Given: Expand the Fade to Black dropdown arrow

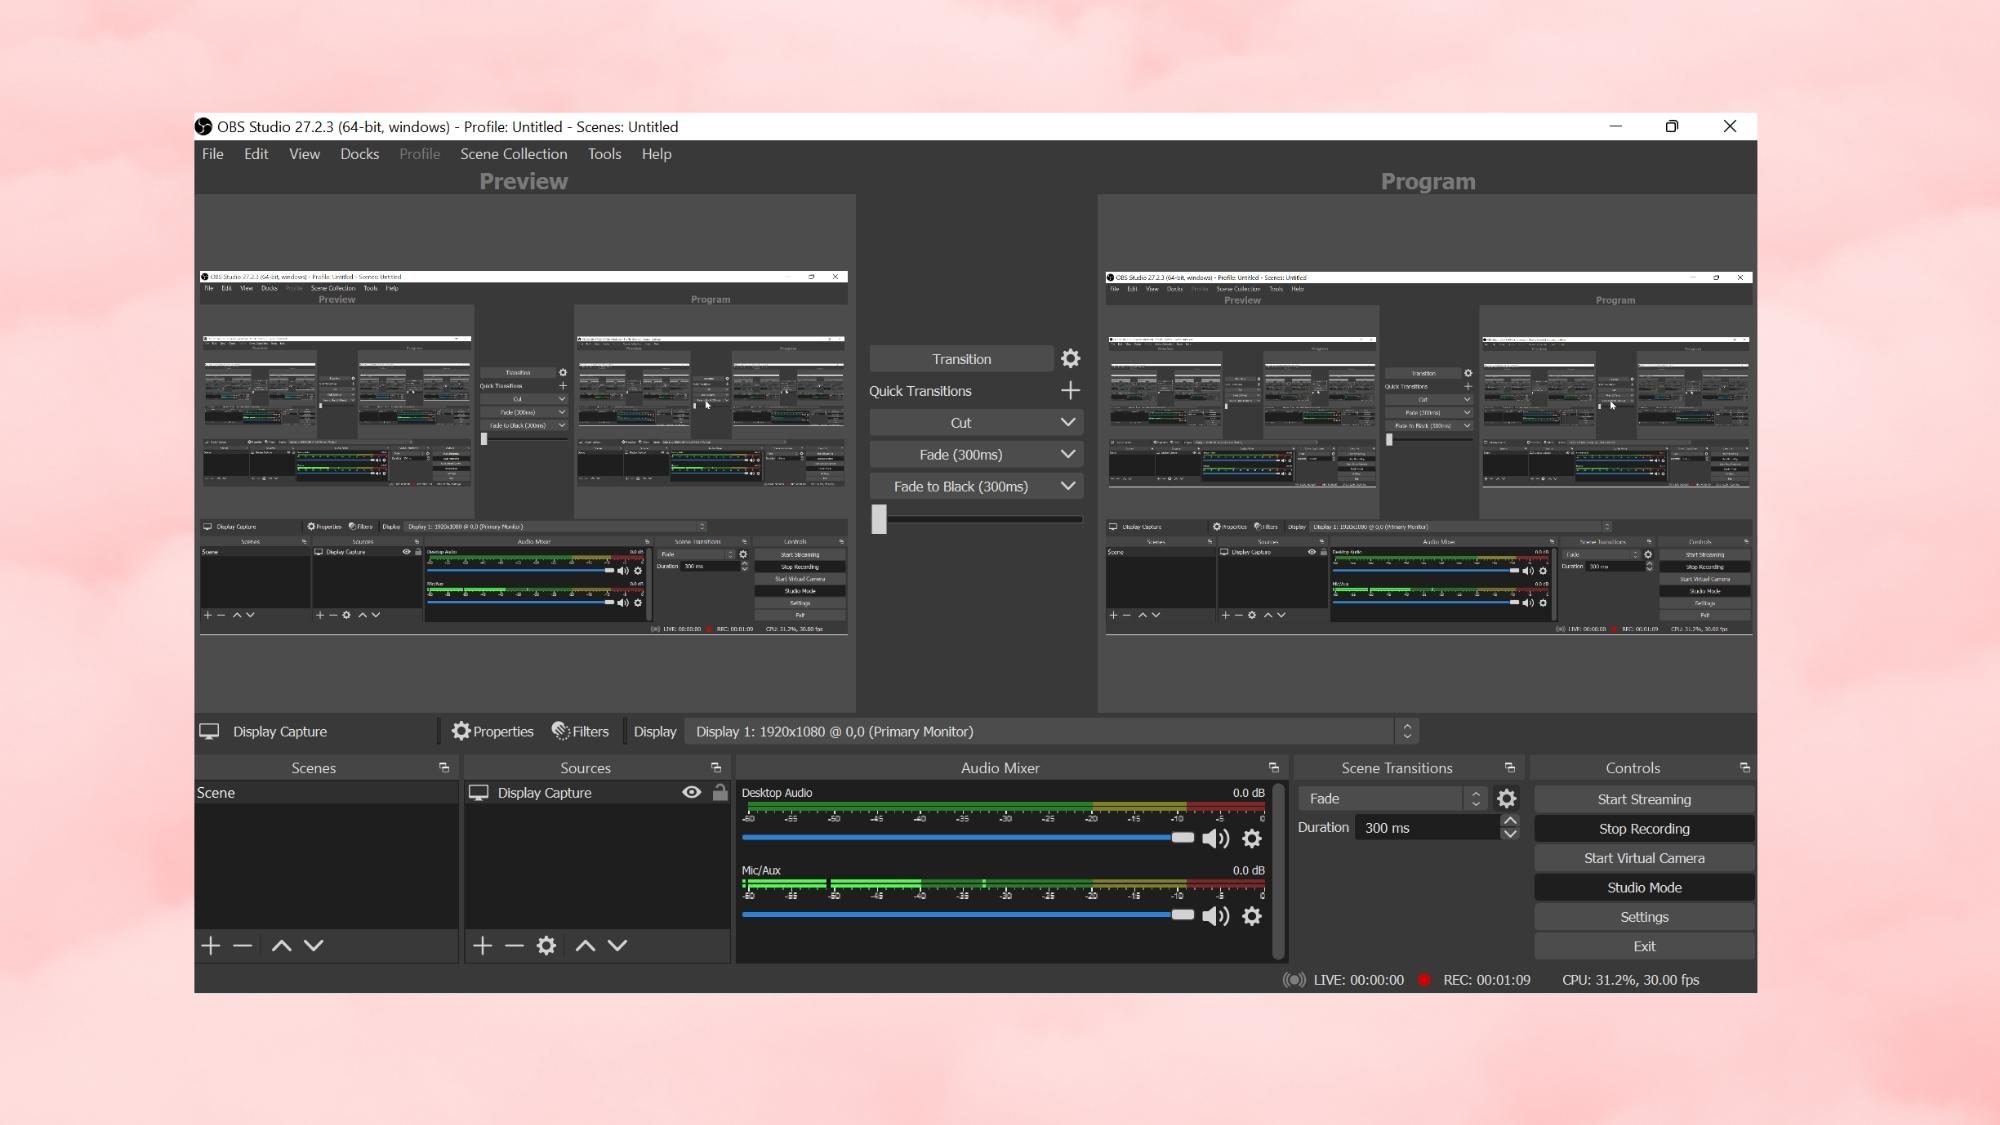Looking at the screenshot, I should [x=1069, y=486].
